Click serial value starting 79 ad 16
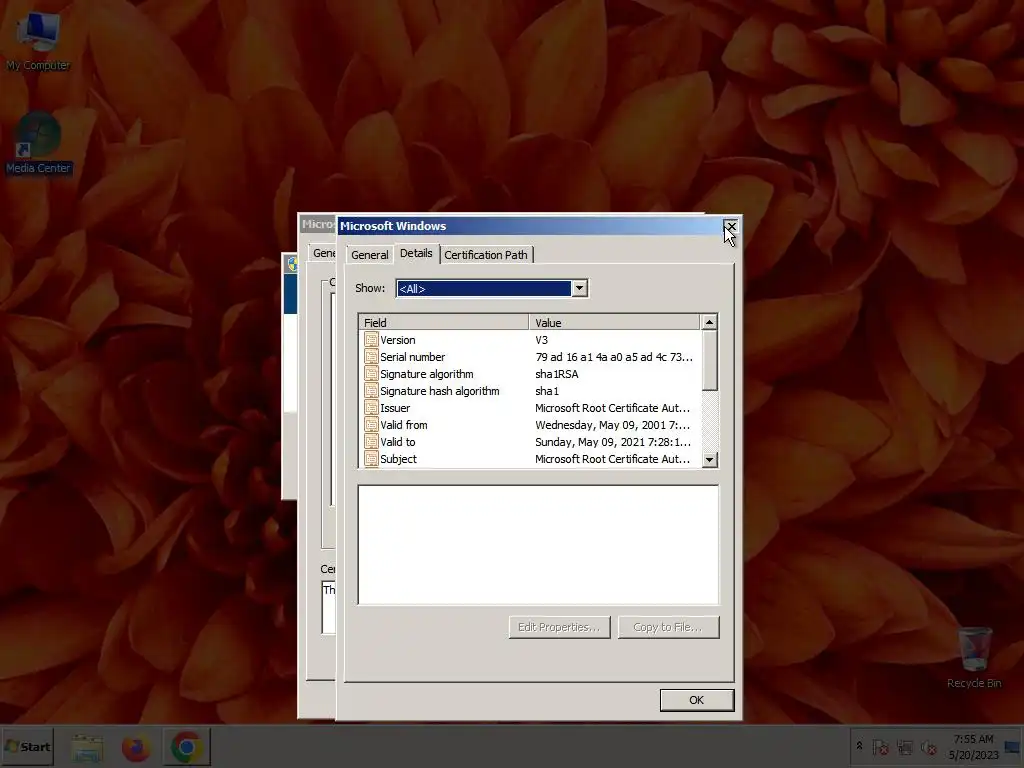This screenshot has width=1024, height=768. 614,357
